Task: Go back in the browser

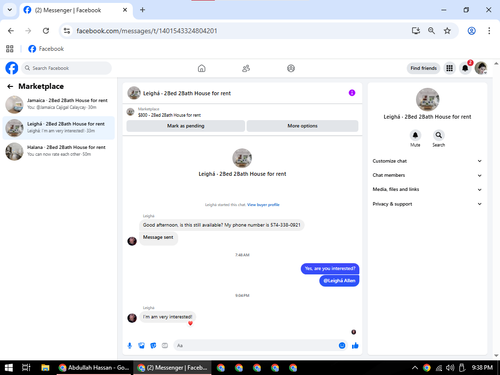Action: [11, 31]
